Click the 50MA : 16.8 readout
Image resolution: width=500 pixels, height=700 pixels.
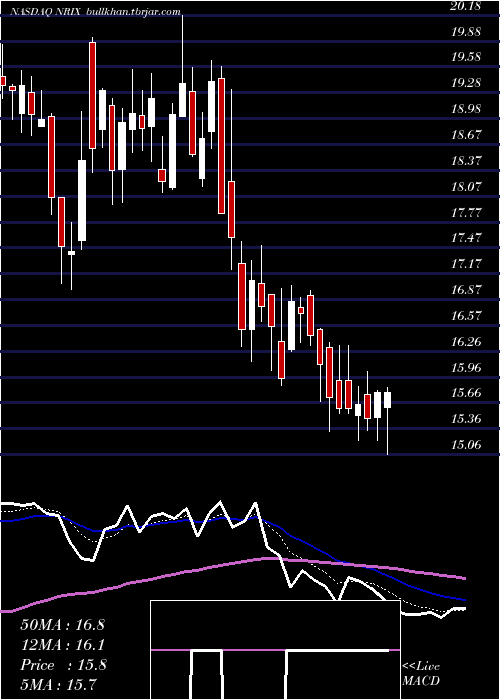click(x=62, y=625)
